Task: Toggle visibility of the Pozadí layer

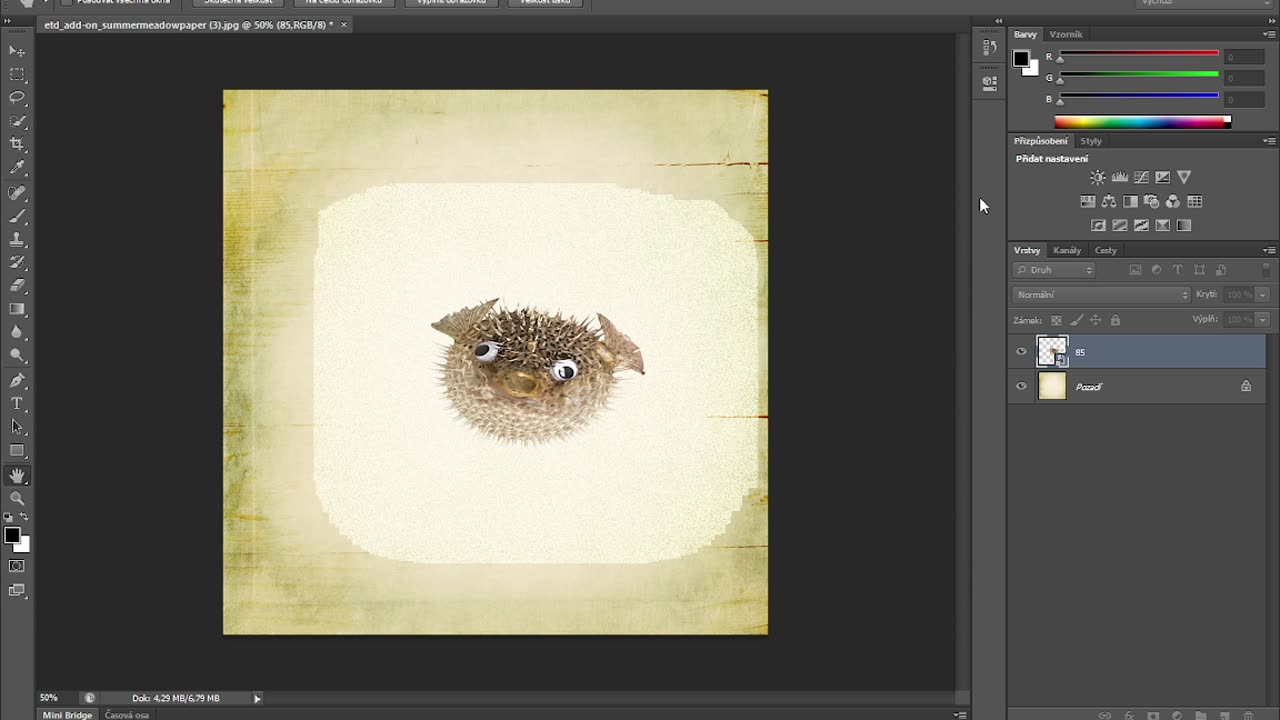Action: point(1021,387)
